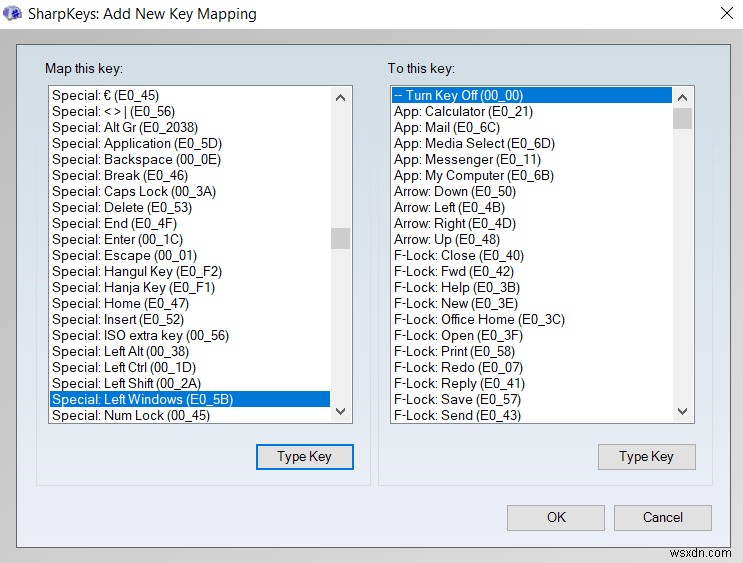Screen dimensions: 743x563
Task: Click the scrollbar thumb of the To this key list
Action: click(682, 118)
